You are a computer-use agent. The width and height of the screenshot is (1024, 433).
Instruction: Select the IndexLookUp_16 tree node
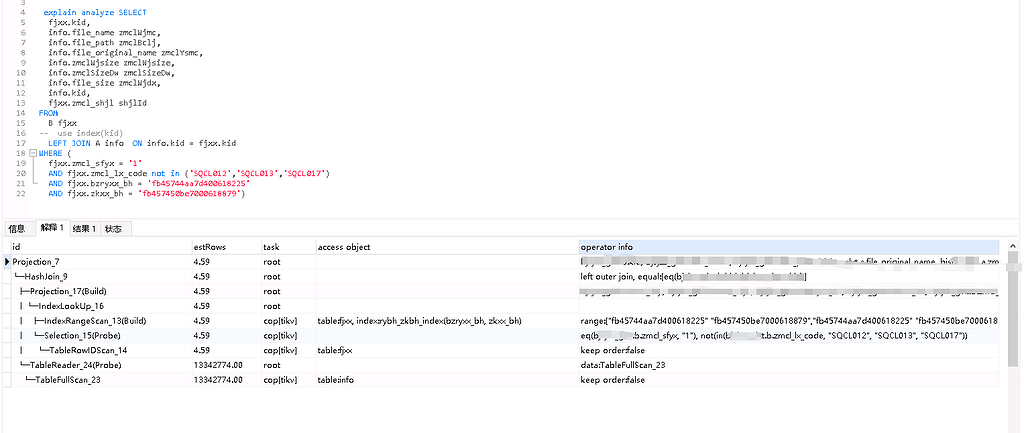(x=71, y=306)
